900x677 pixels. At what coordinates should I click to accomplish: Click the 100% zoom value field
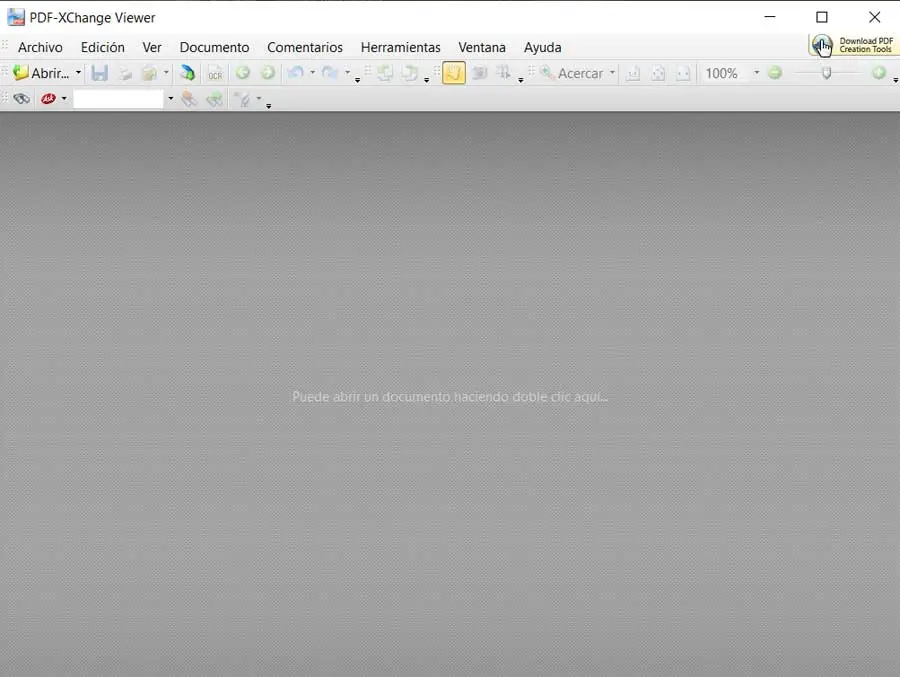pos(725,73)
